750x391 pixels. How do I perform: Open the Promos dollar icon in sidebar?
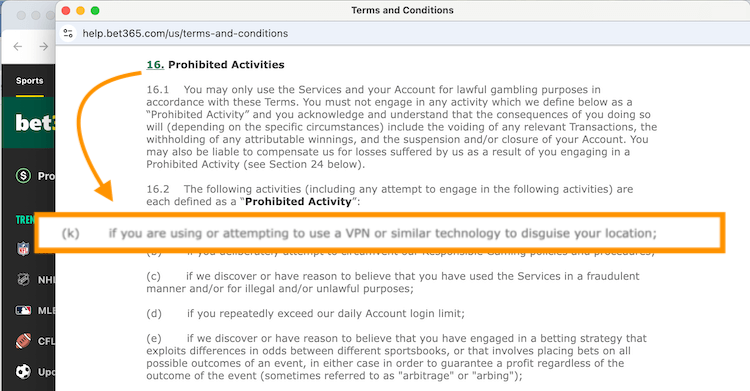click(23, 176)
